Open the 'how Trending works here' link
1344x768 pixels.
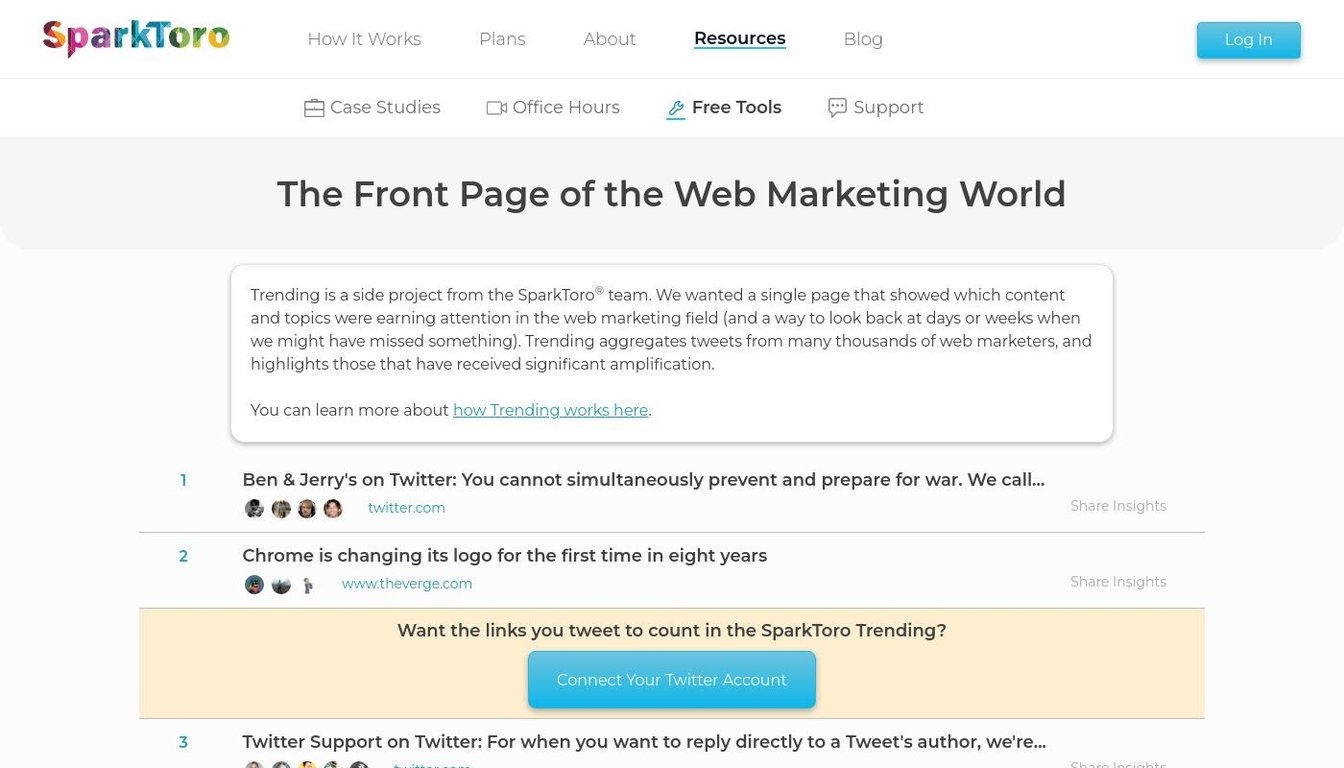click(x=550, y=410)
